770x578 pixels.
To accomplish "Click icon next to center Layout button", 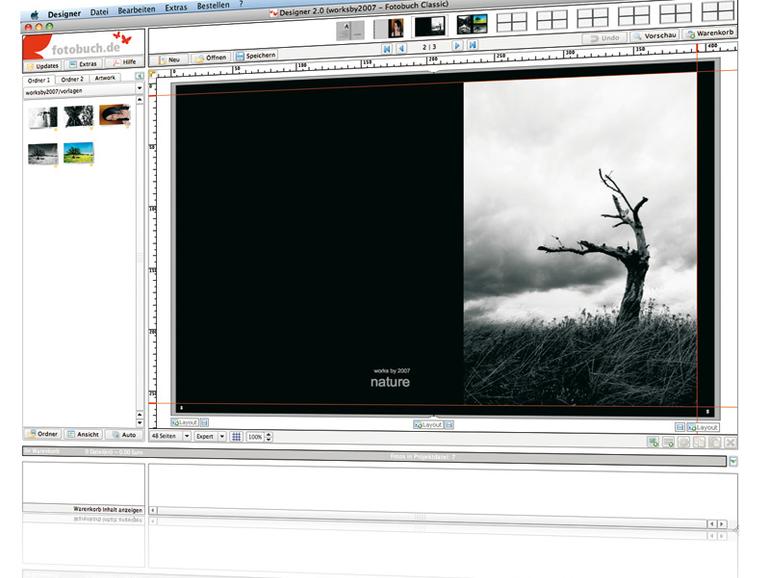I will tap(449, 425).
